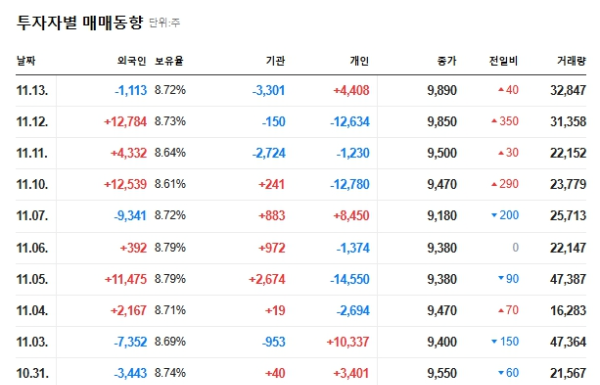
Task: Click foreign net value +392
Action: tap(133, 248)
